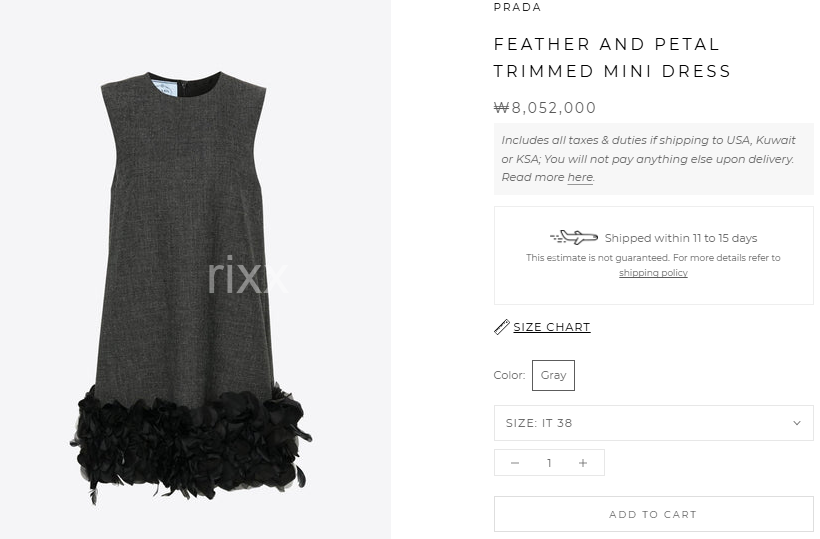This screenshot has height=539, width=820.
Task: Decrease quantity with the minus icon
Action: (x=515, y=463)
